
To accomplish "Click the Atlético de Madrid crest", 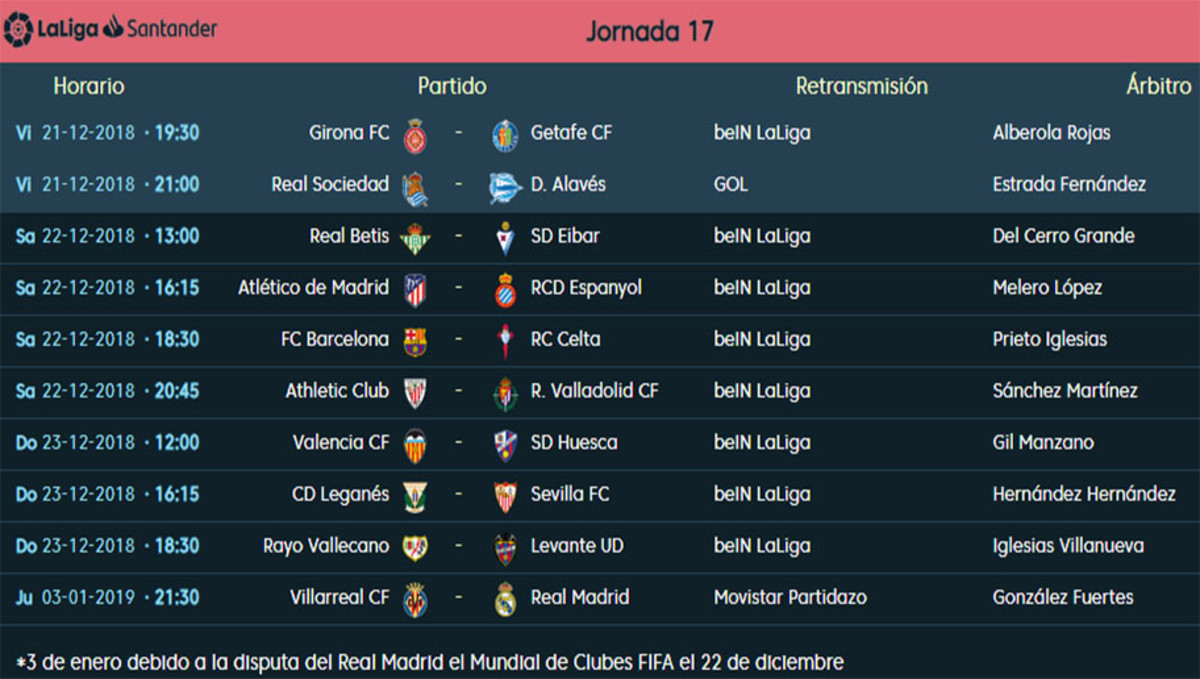I will click(415, 290).
